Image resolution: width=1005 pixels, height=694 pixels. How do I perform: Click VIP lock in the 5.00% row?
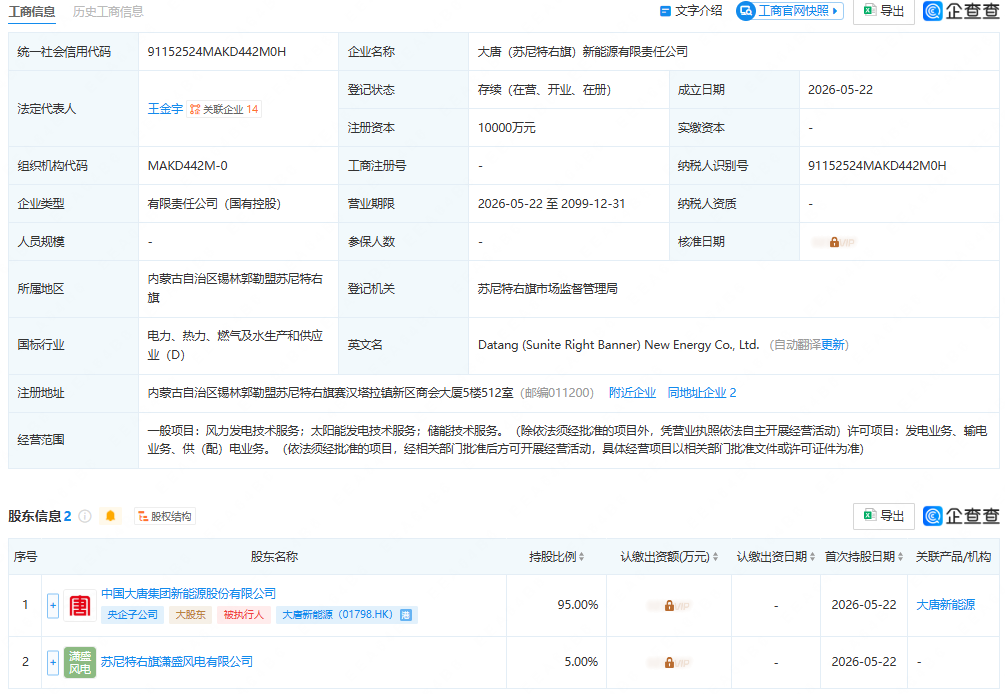(669, 663)
